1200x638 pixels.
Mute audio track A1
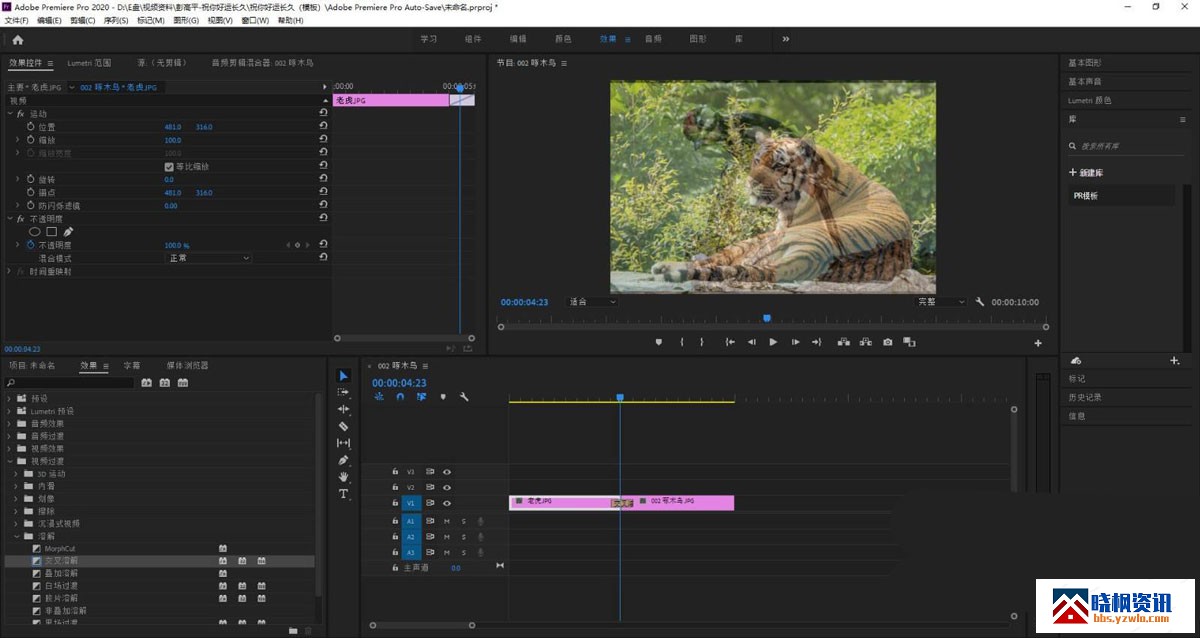click(447, 521)
